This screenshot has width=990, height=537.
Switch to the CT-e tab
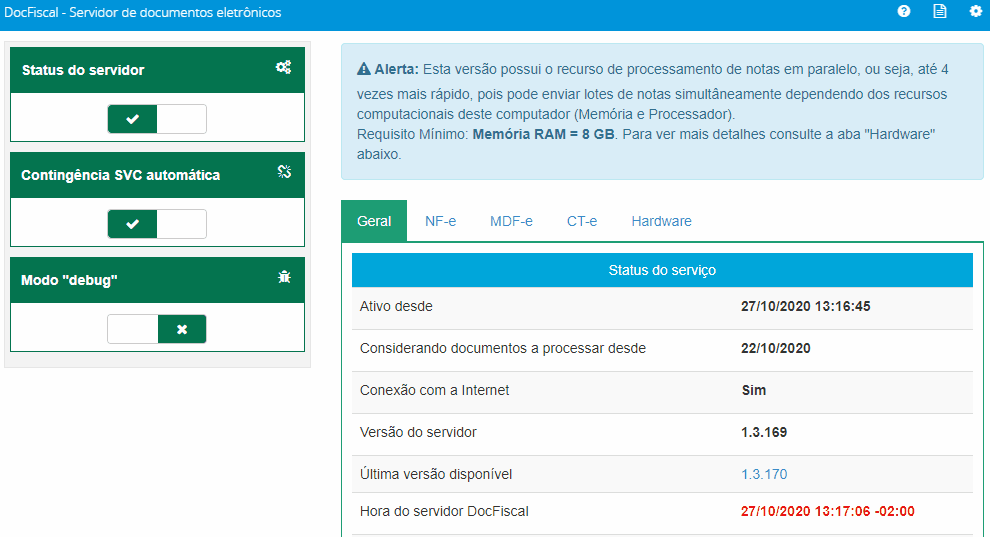[581, 221]
